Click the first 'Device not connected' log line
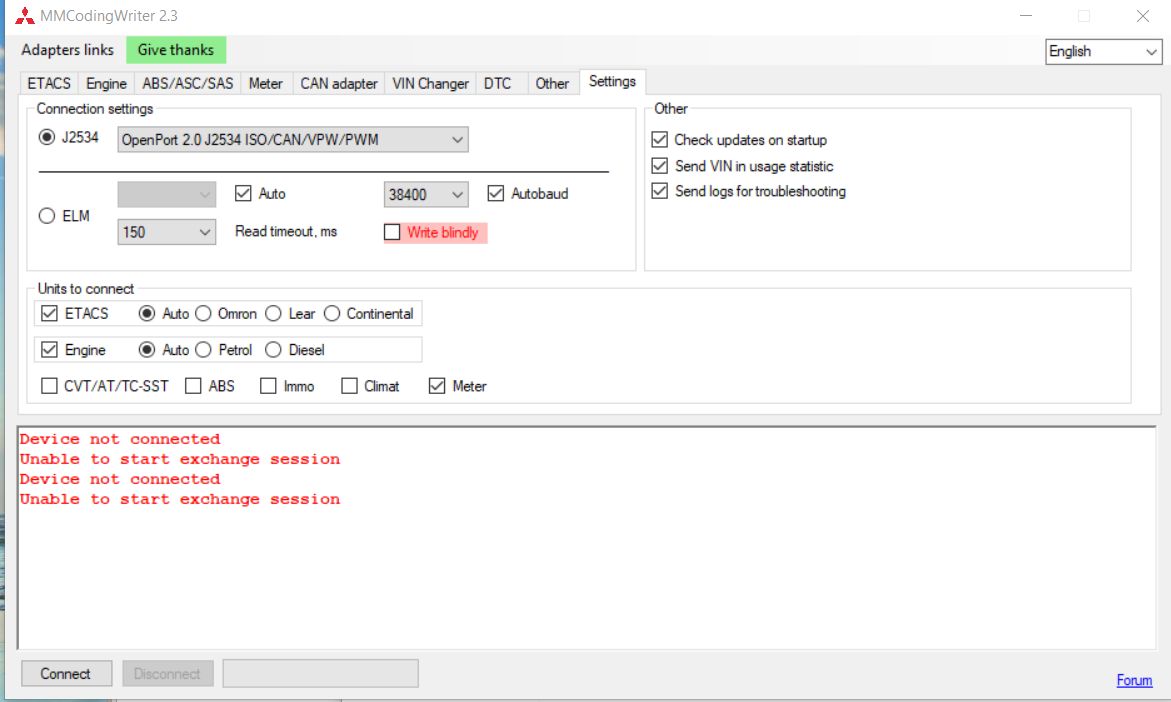The width and height of the screenshot is (1171, 702). (x=120, y=439)
